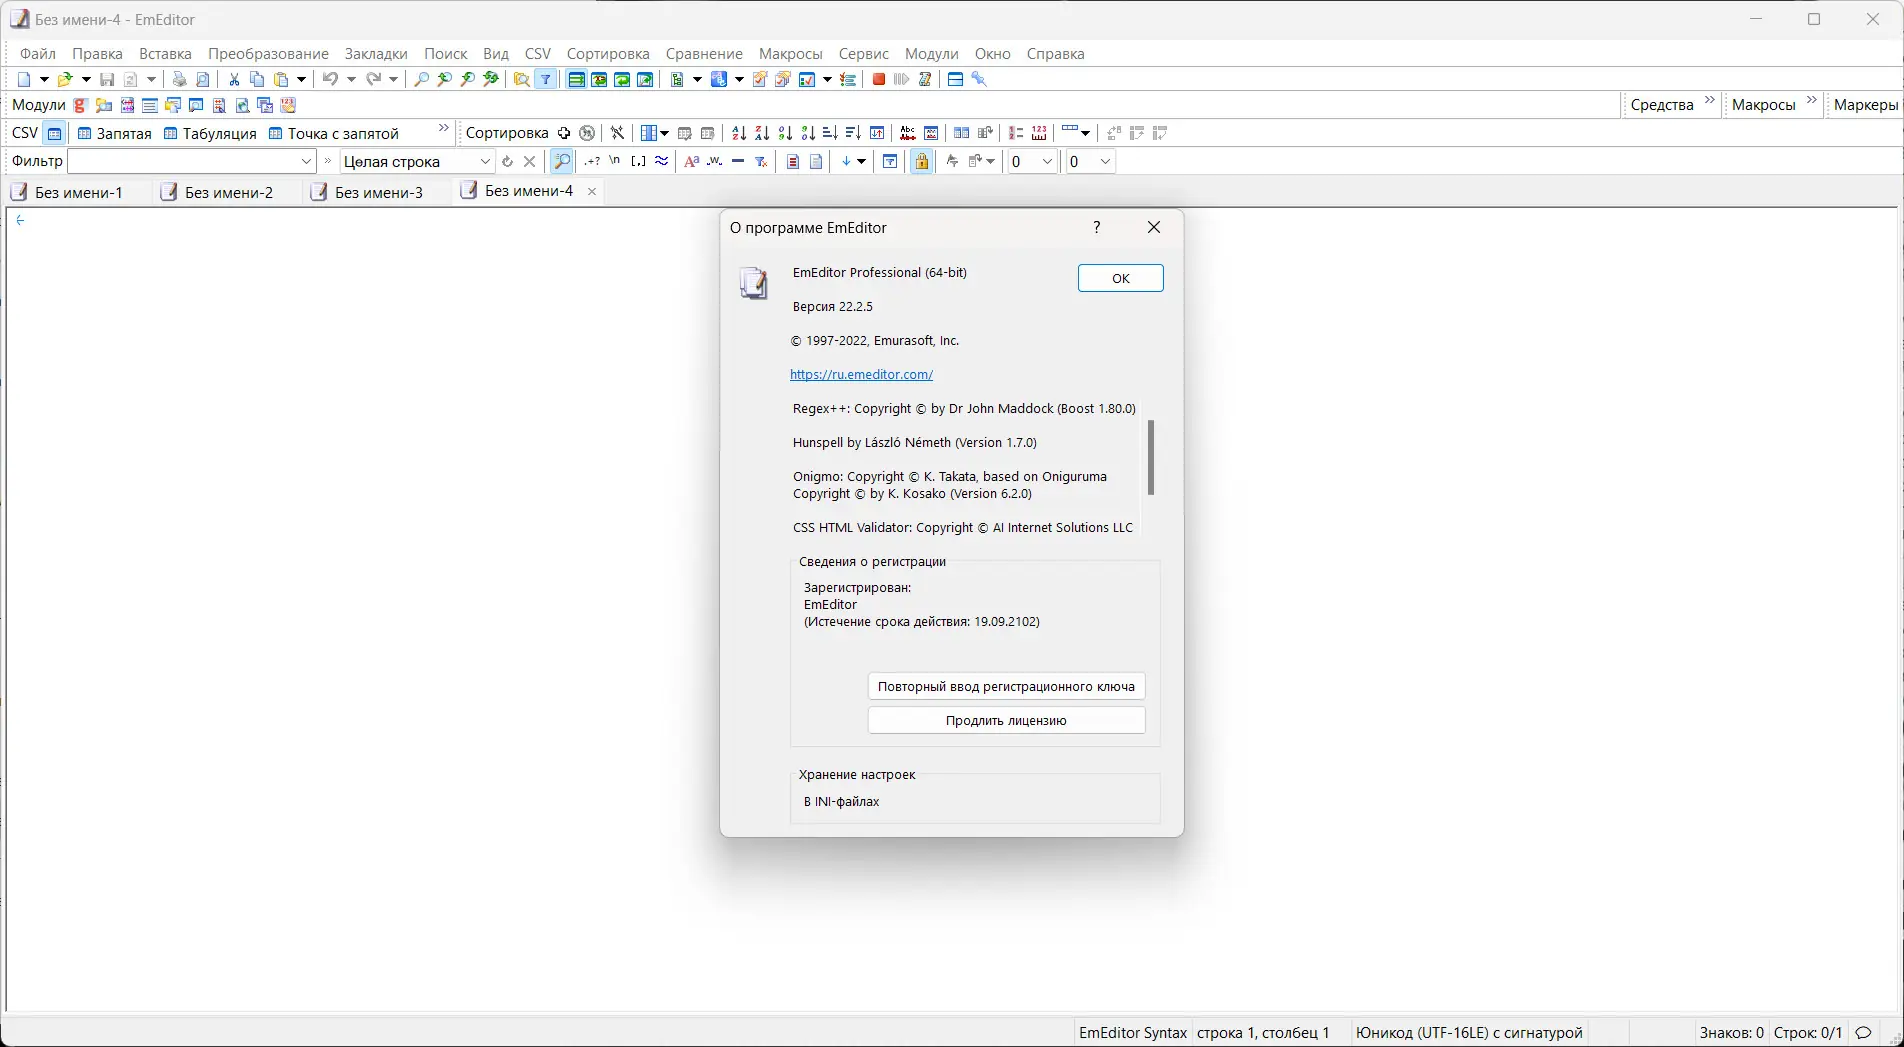
Task: Activate the magnifier search in filter bar
Action: [x=562, y=161]
